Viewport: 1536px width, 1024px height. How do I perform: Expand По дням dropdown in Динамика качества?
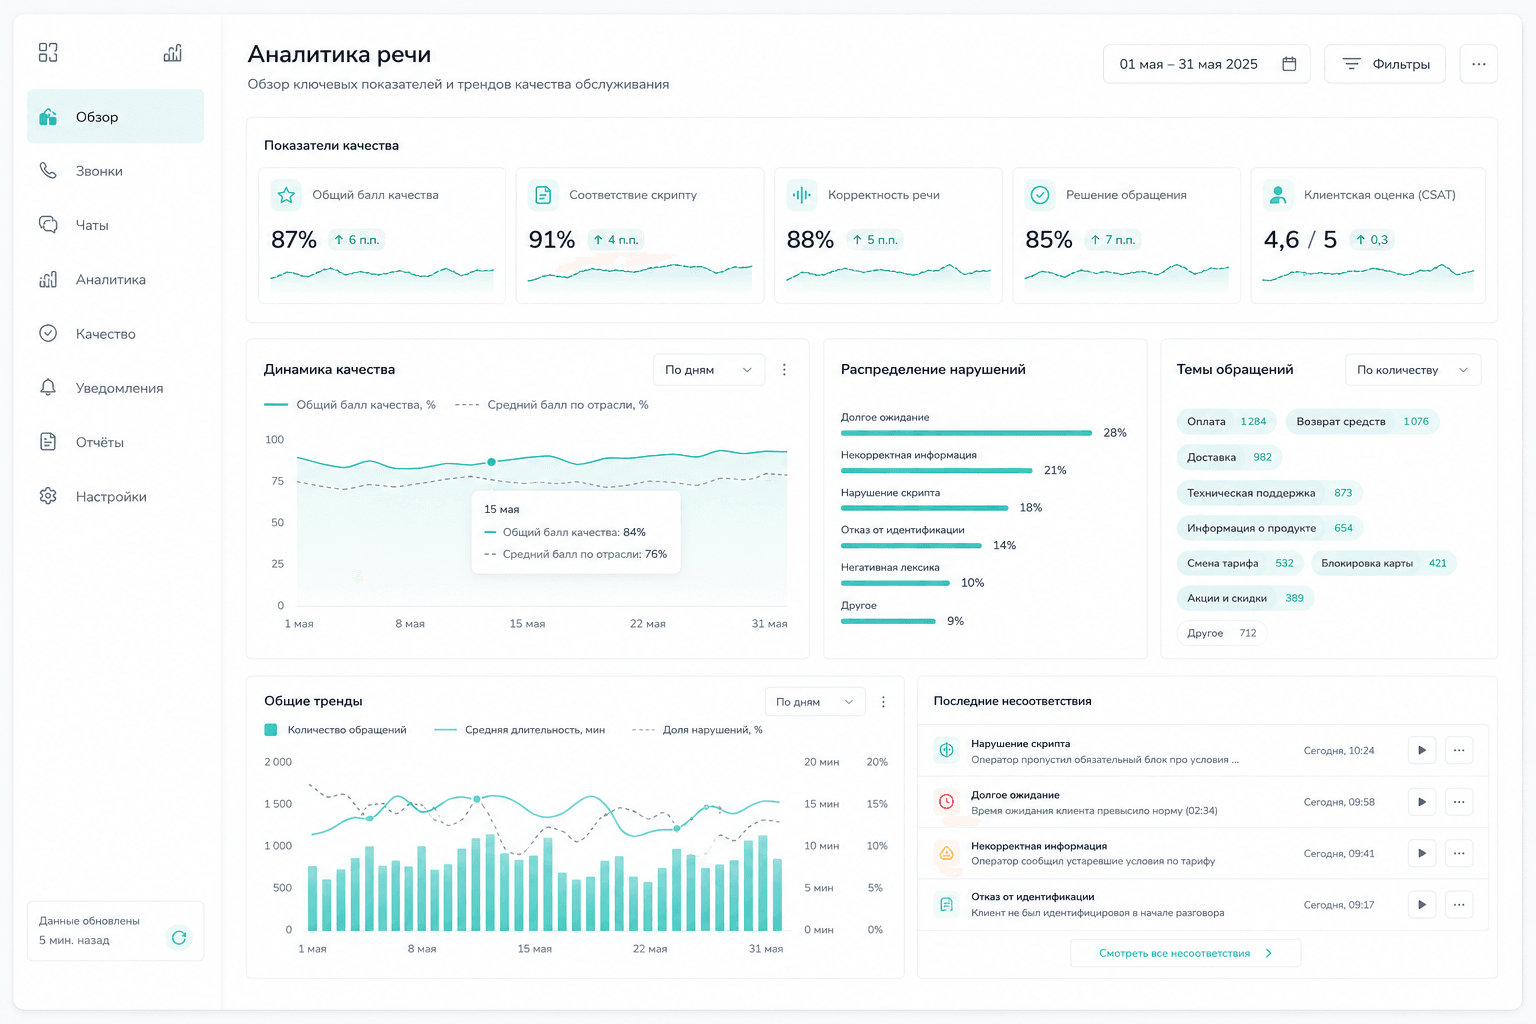pos(709,369)
